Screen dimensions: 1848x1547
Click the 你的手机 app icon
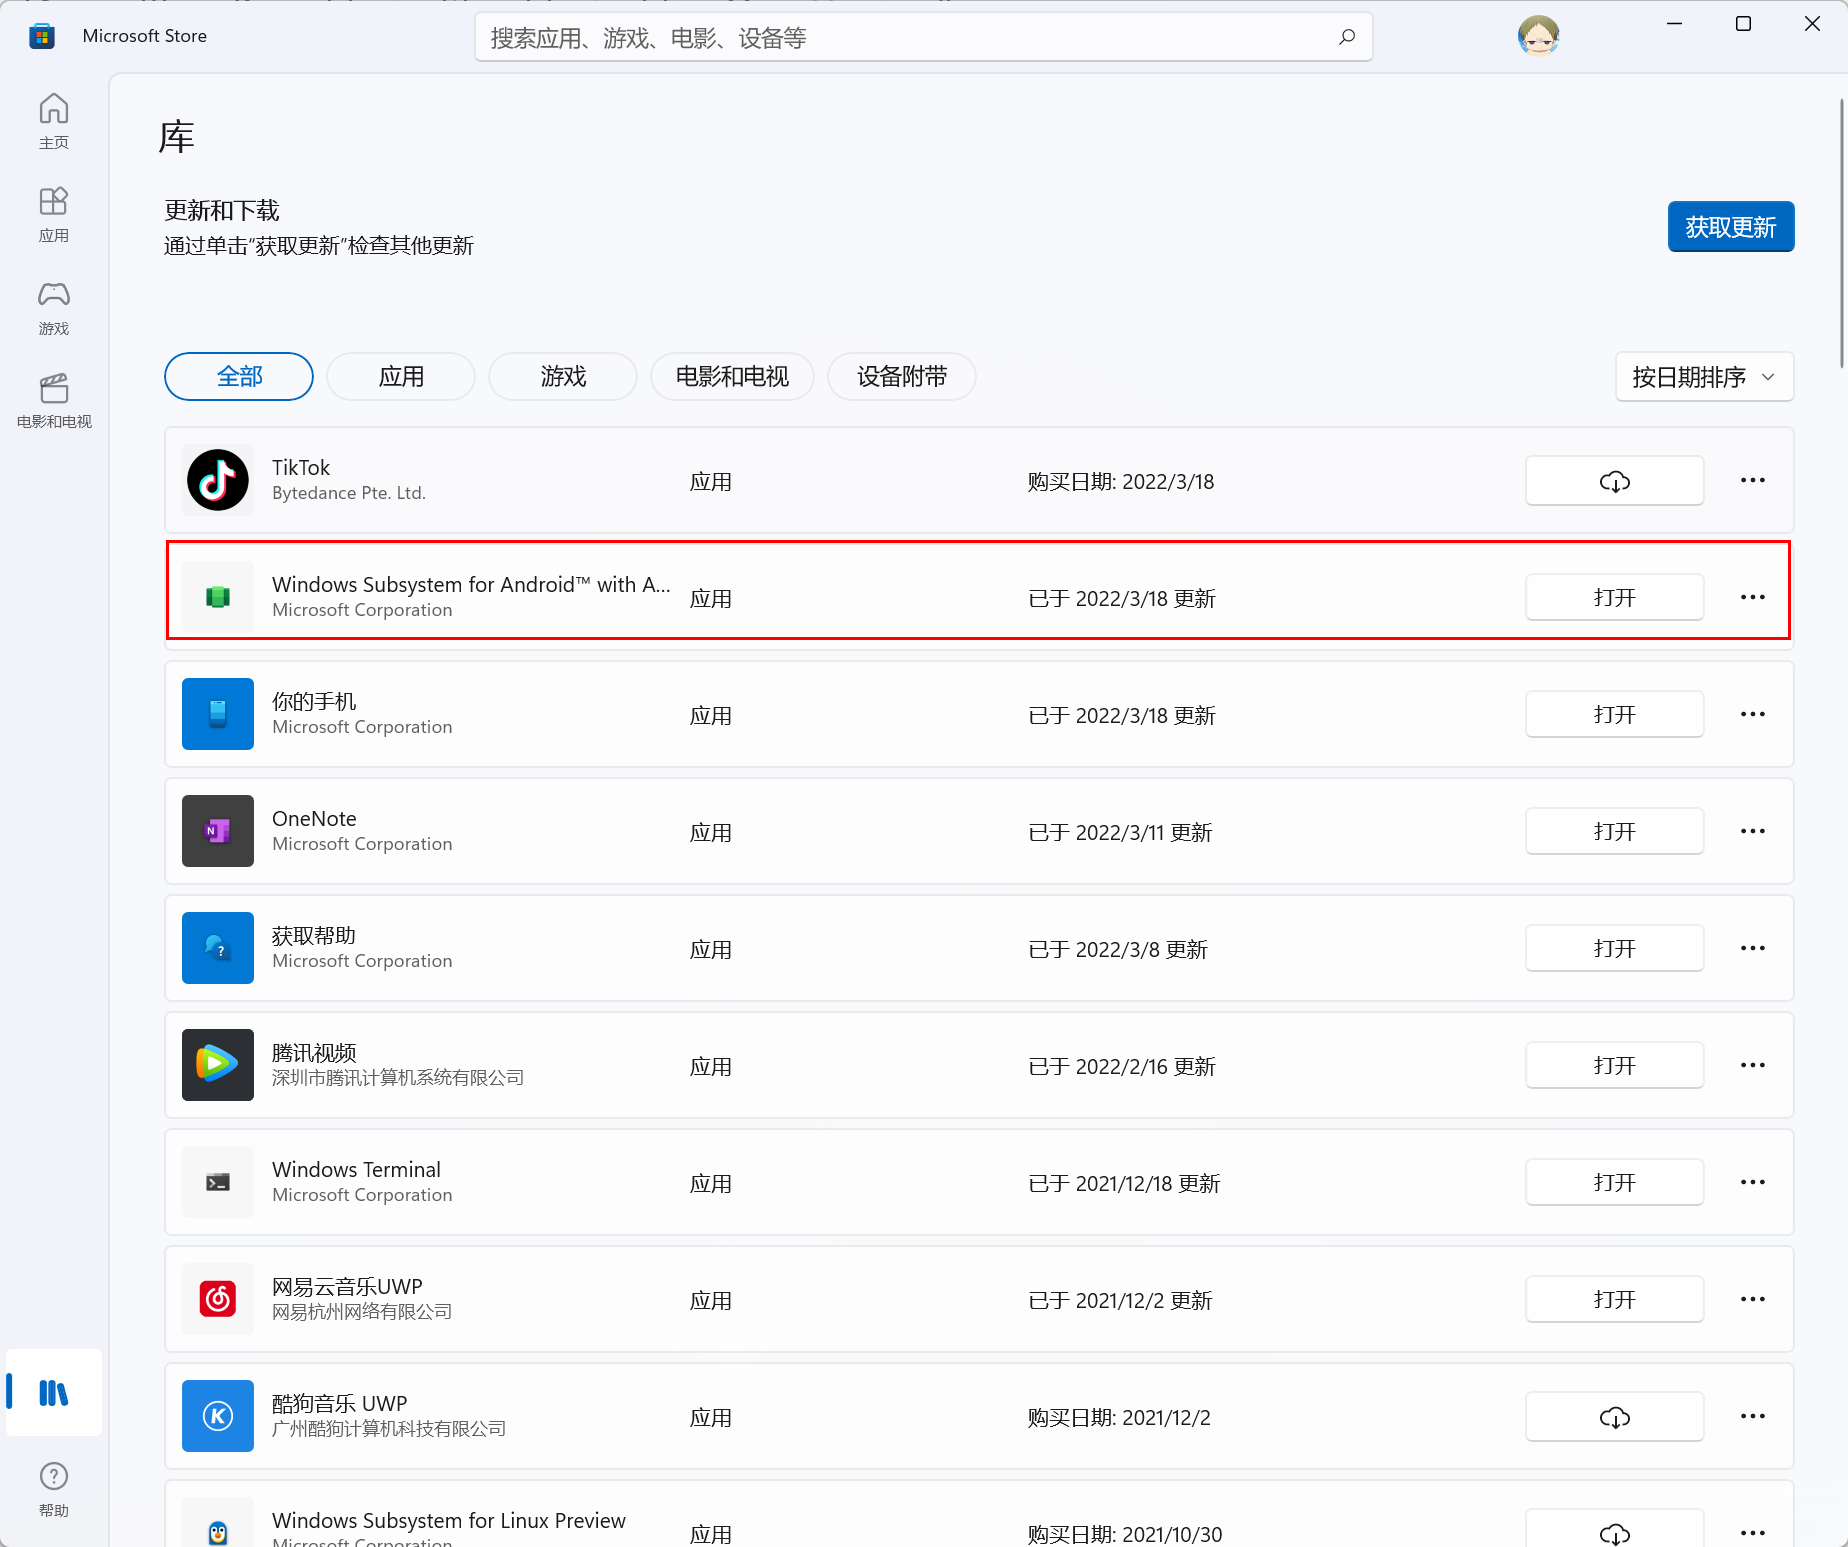218,714
